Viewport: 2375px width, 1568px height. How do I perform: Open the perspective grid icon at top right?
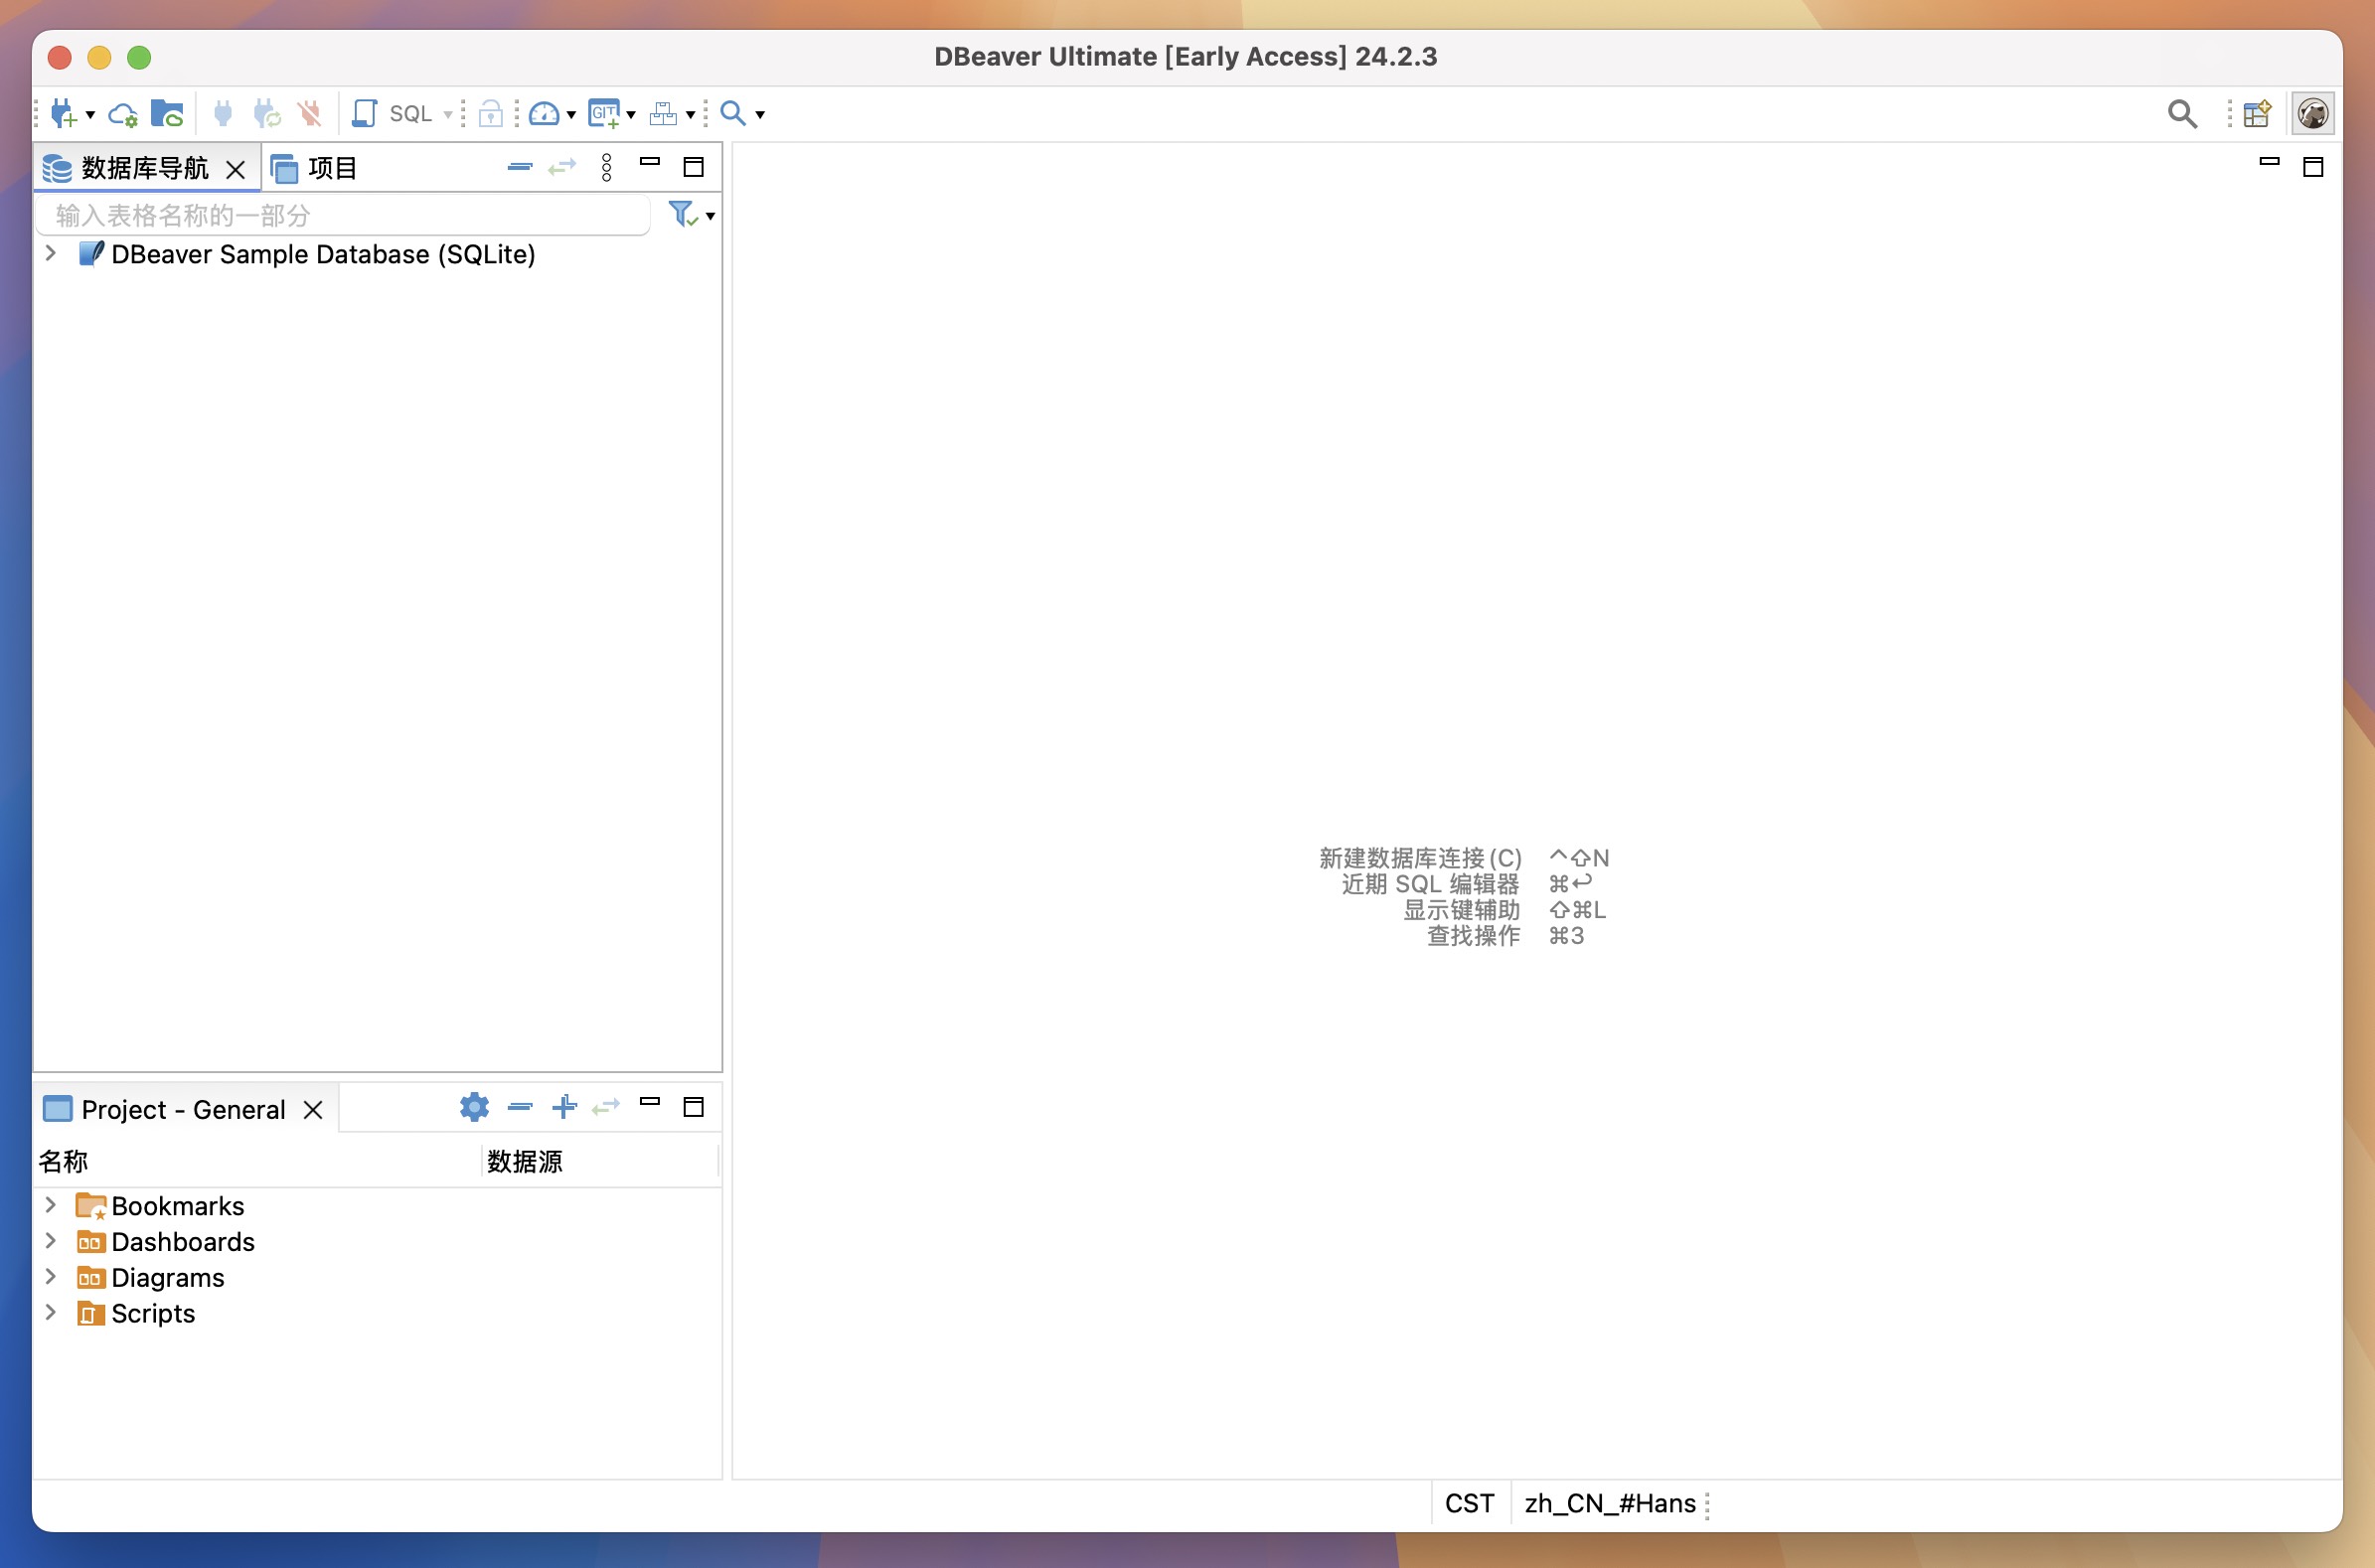pos(2257,114)
